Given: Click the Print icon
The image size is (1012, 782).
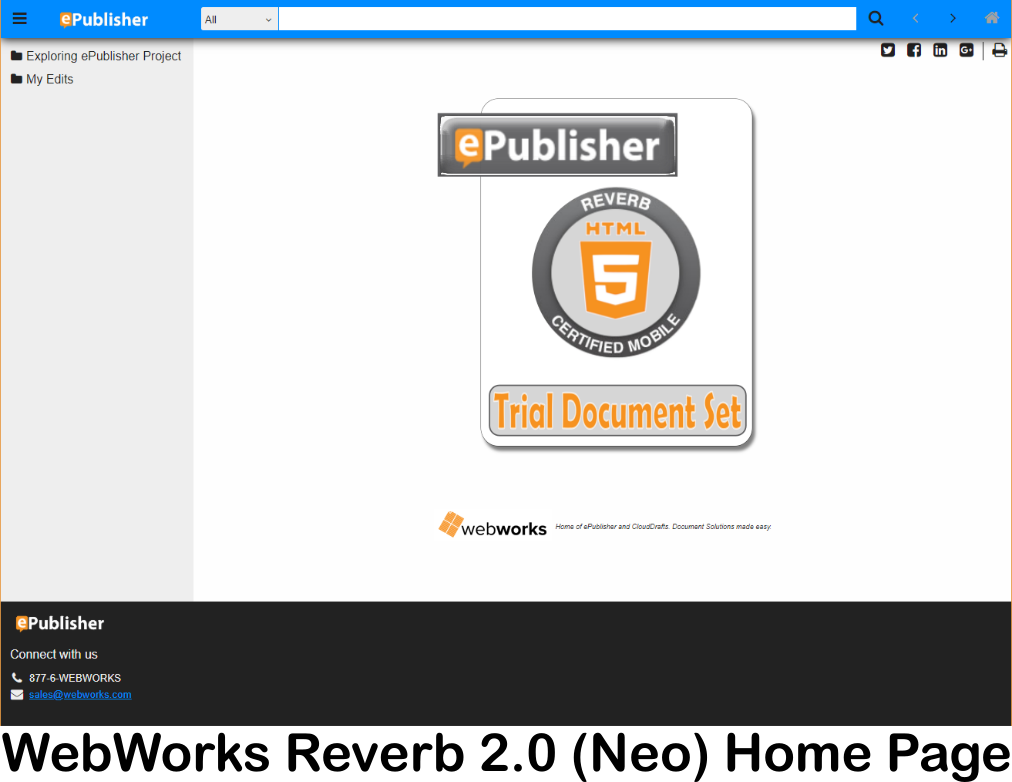Looking at the screenshot, I should click(999, 50).
